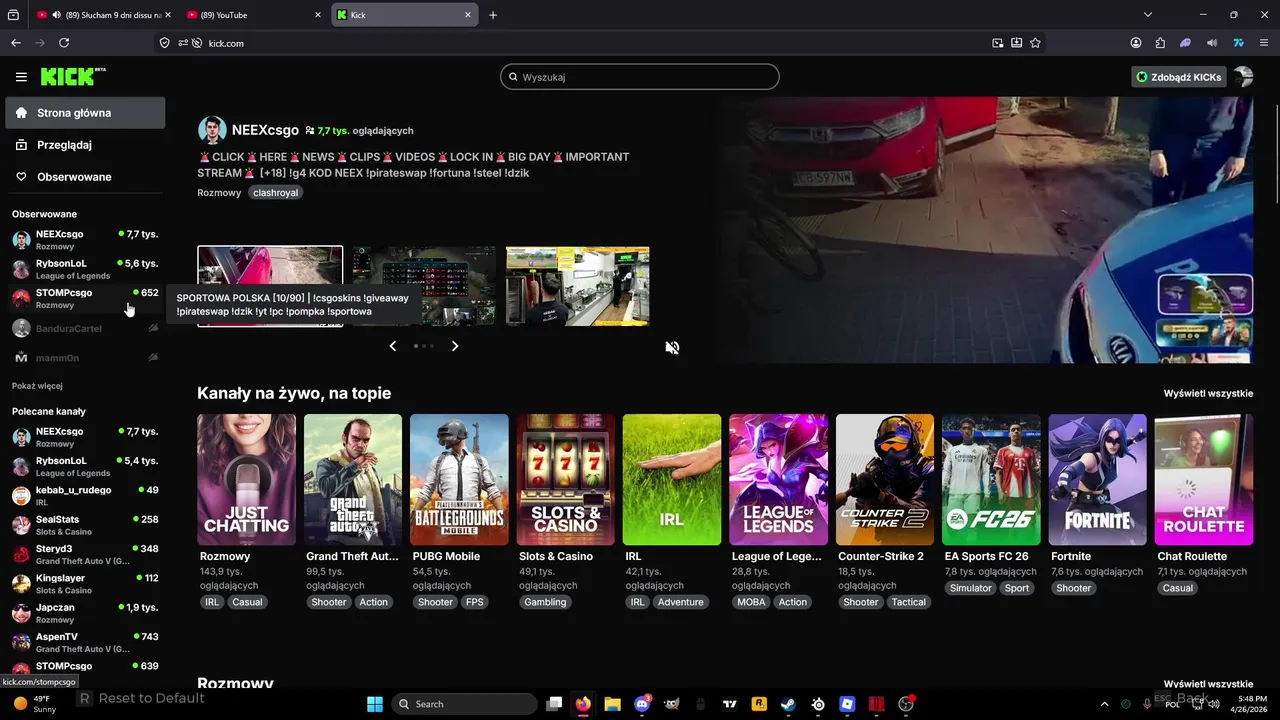The height and width of the screenshot is (720, 1280).
Task: Unmute the featured stream video
Action: point(672,347)
